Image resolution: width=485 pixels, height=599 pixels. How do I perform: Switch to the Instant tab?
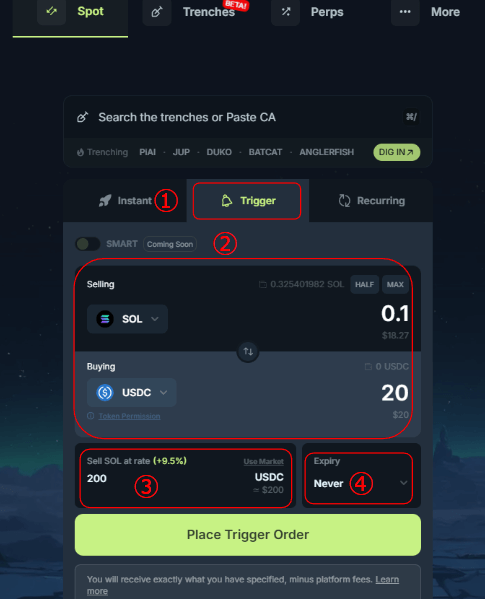(x=125, y=201)
